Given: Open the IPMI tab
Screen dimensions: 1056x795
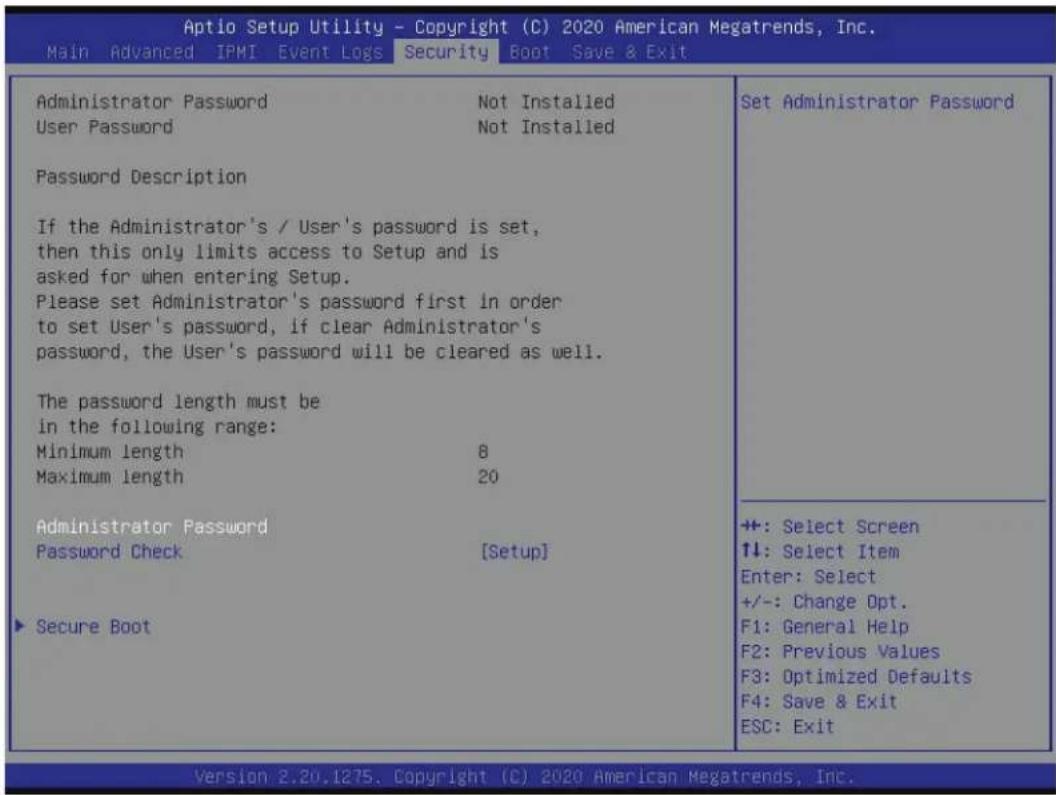Looking at the screenshot, I should (236, 52).
